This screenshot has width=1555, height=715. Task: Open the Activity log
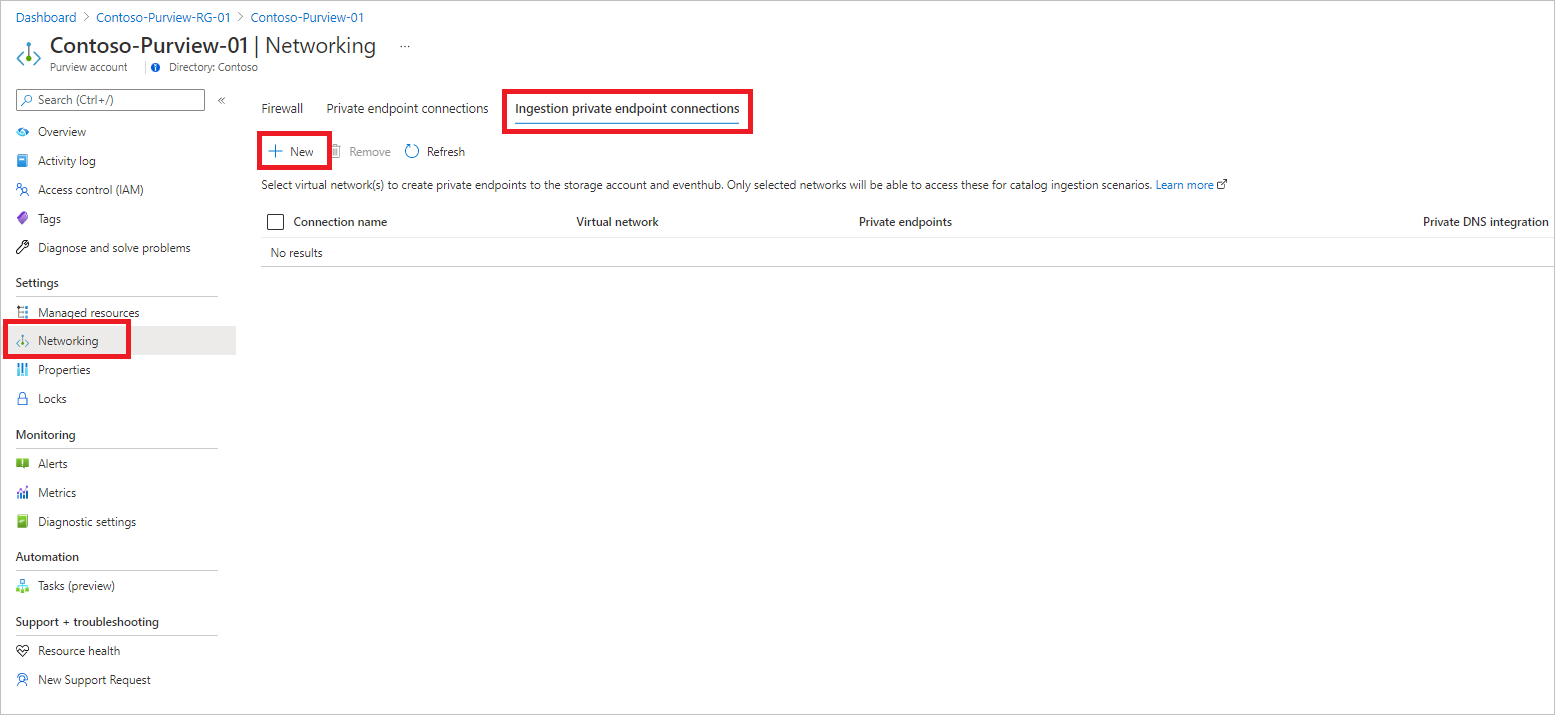pos(67,160)
